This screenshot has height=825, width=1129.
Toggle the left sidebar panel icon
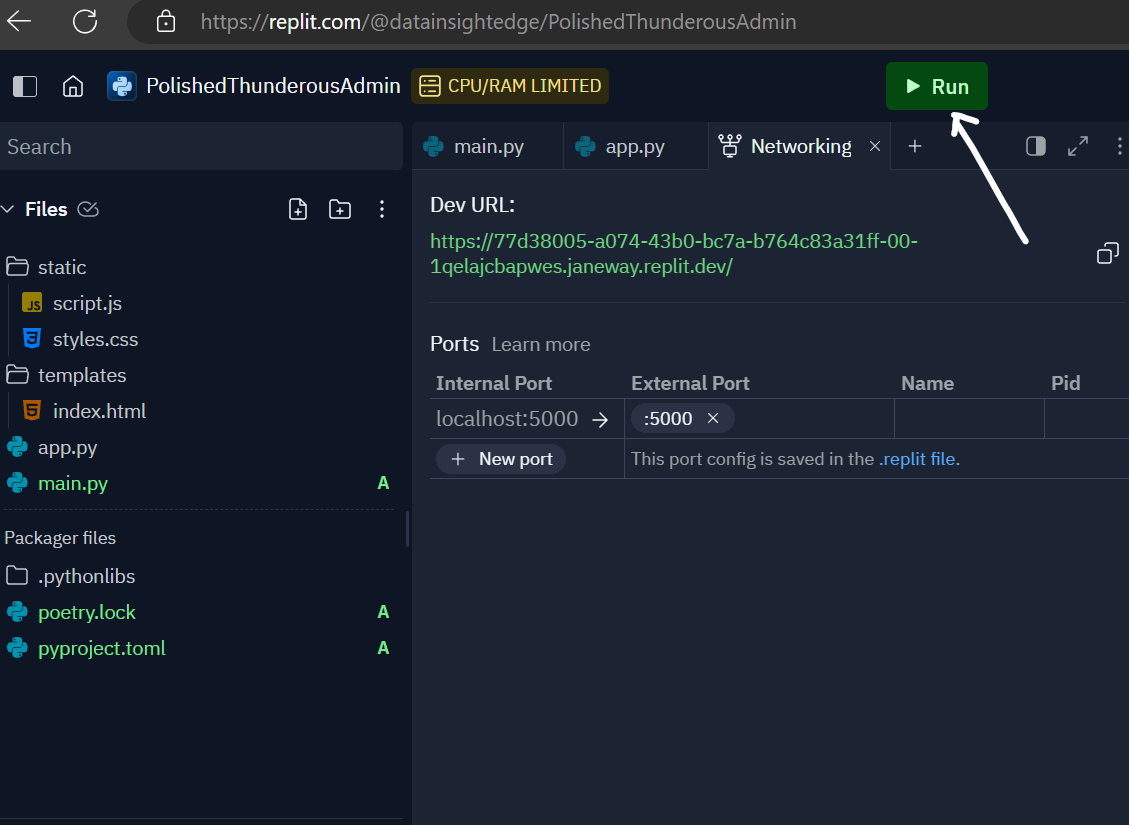click(25, 86)
